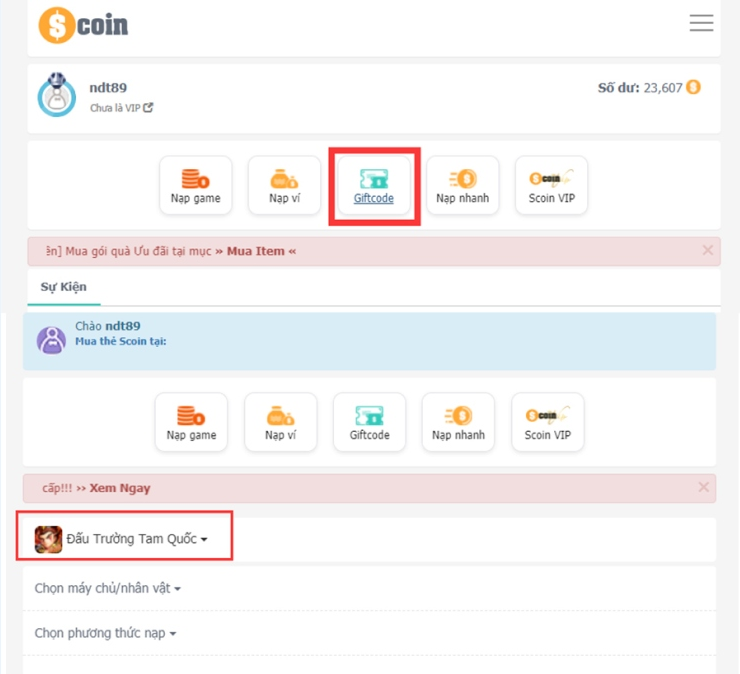
Task: Click the Mua Item link
Action: [256, 251]
